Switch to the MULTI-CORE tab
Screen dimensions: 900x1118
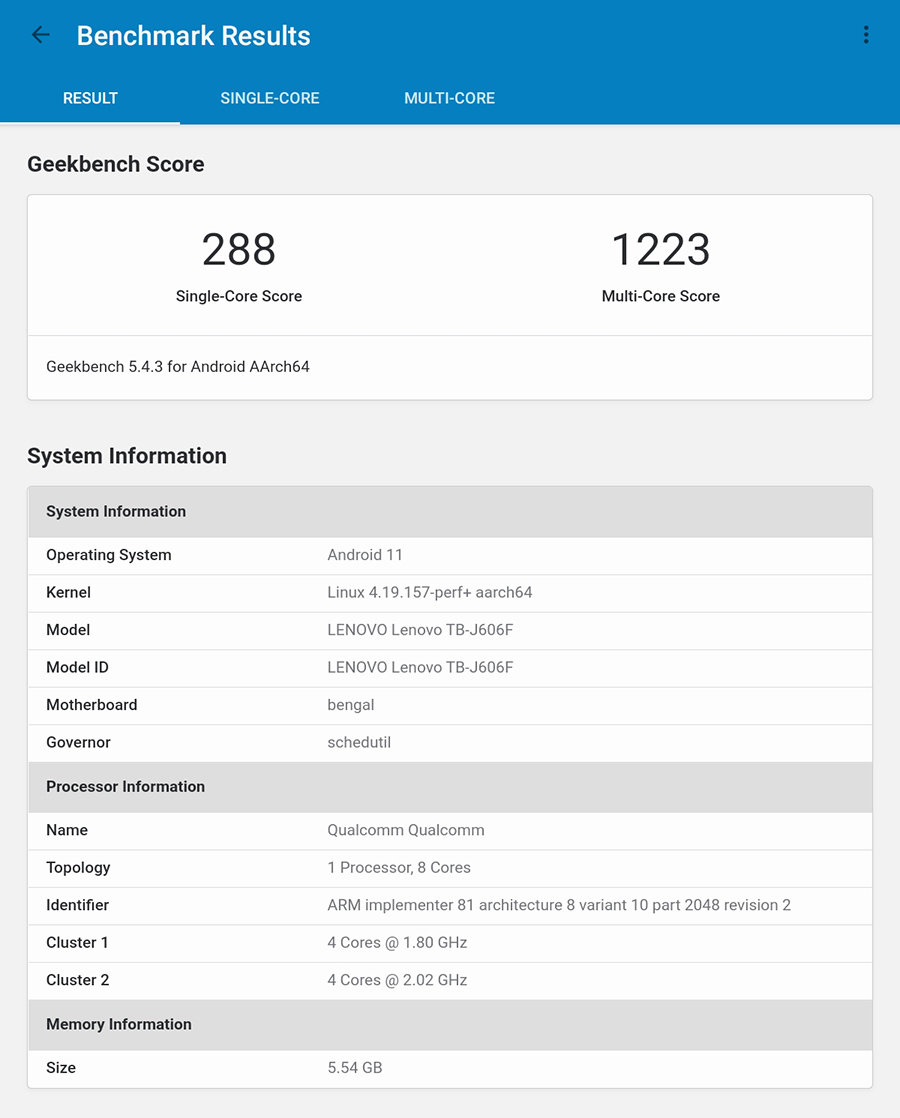(x=449, y=98)
